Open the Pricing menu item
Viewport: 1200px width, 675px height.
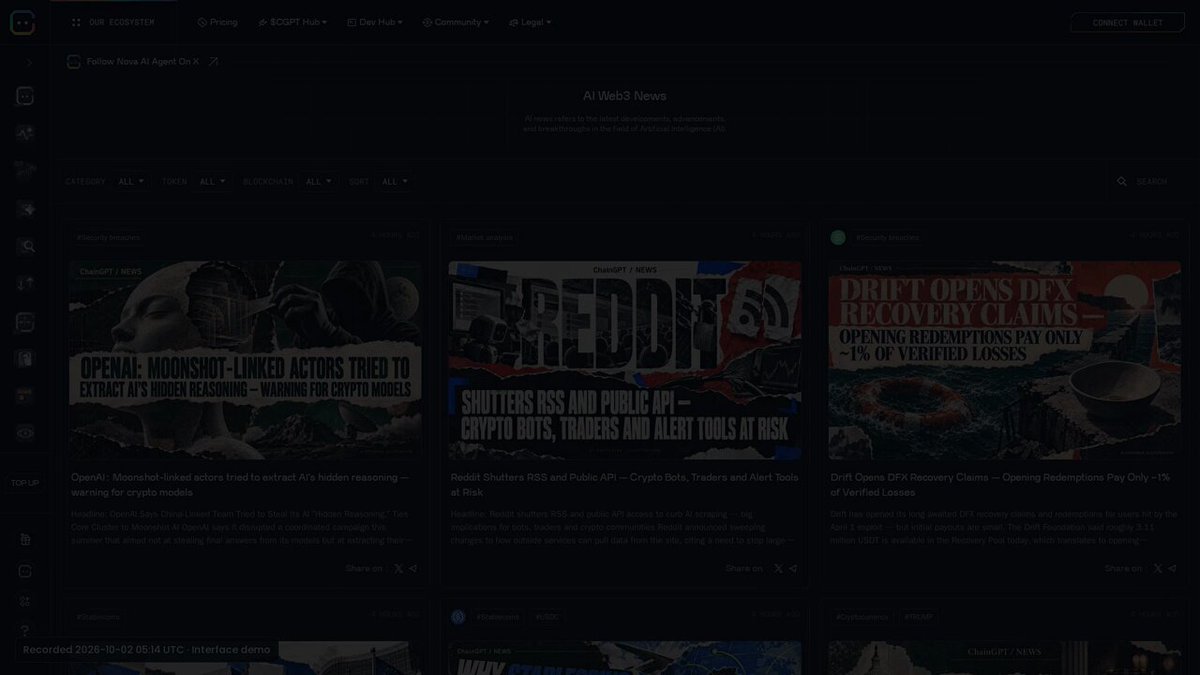click(x=217, y=22)
